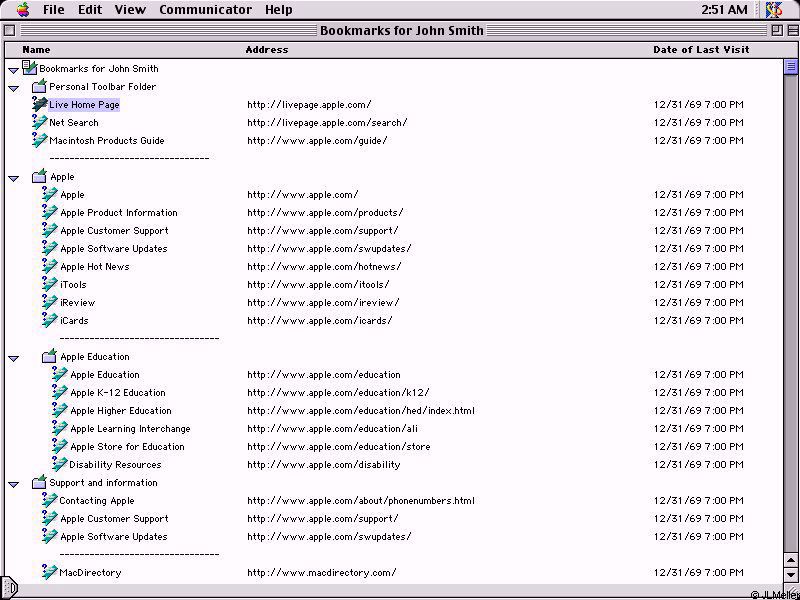Click the http://www.macdirectory.com/ address
Viewport: 800px width, 600px height.
pyautogui.click(x=321, y=572)
